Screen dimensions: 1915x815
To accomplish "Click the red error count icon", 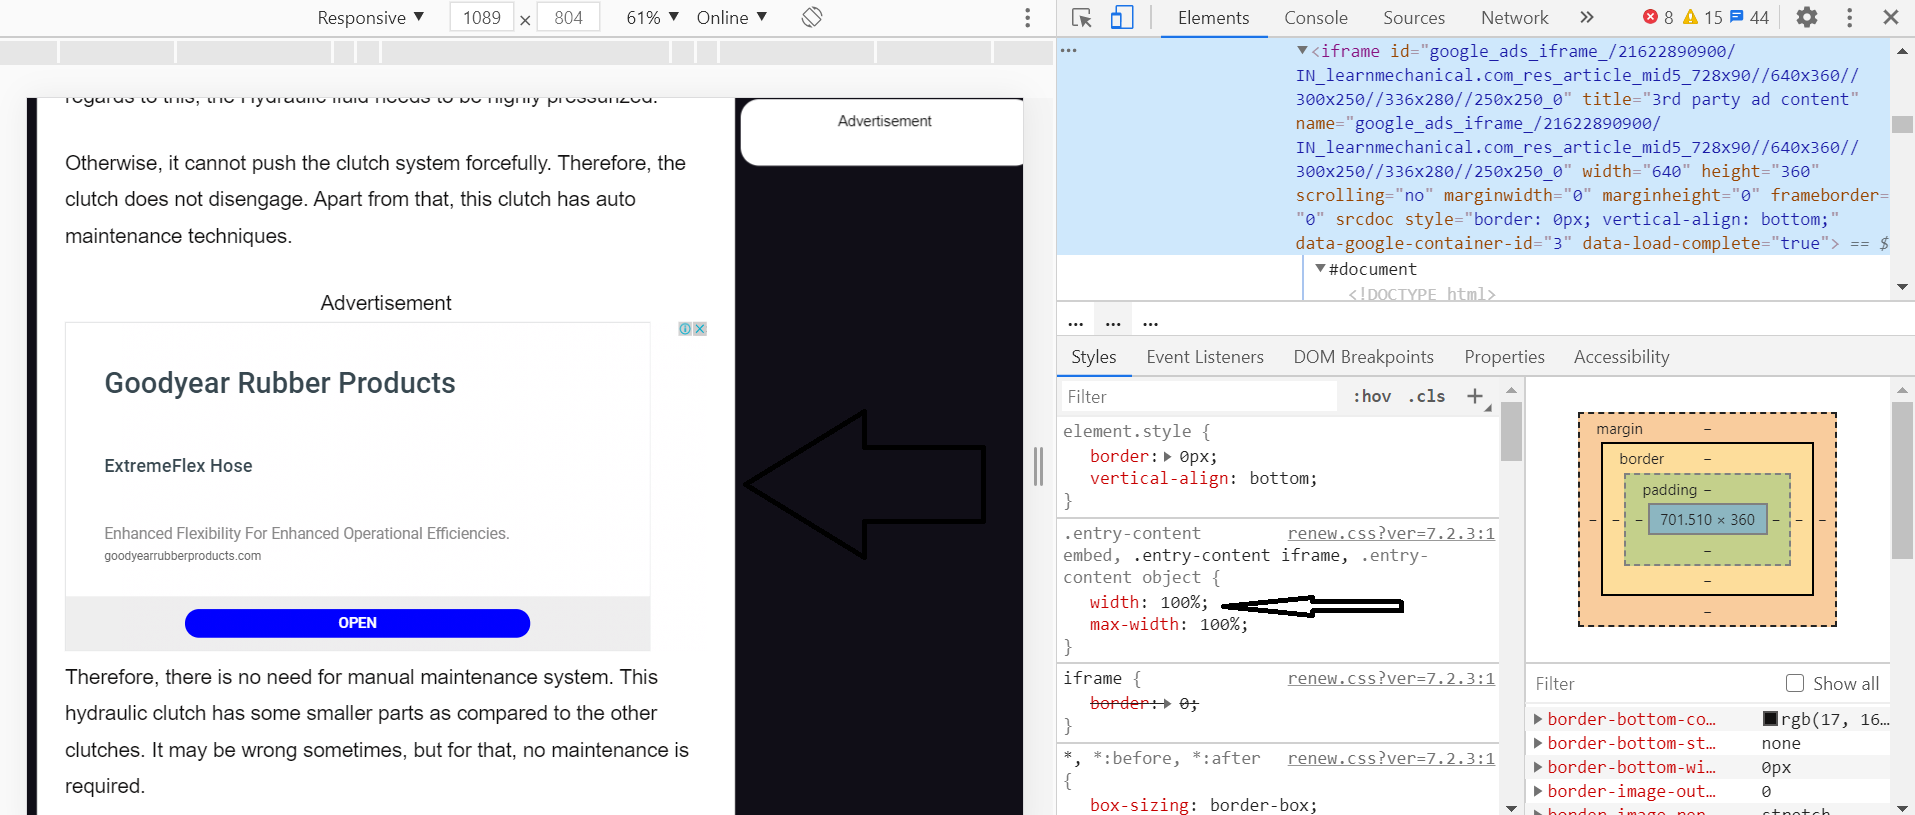I will coord(1650,17).
